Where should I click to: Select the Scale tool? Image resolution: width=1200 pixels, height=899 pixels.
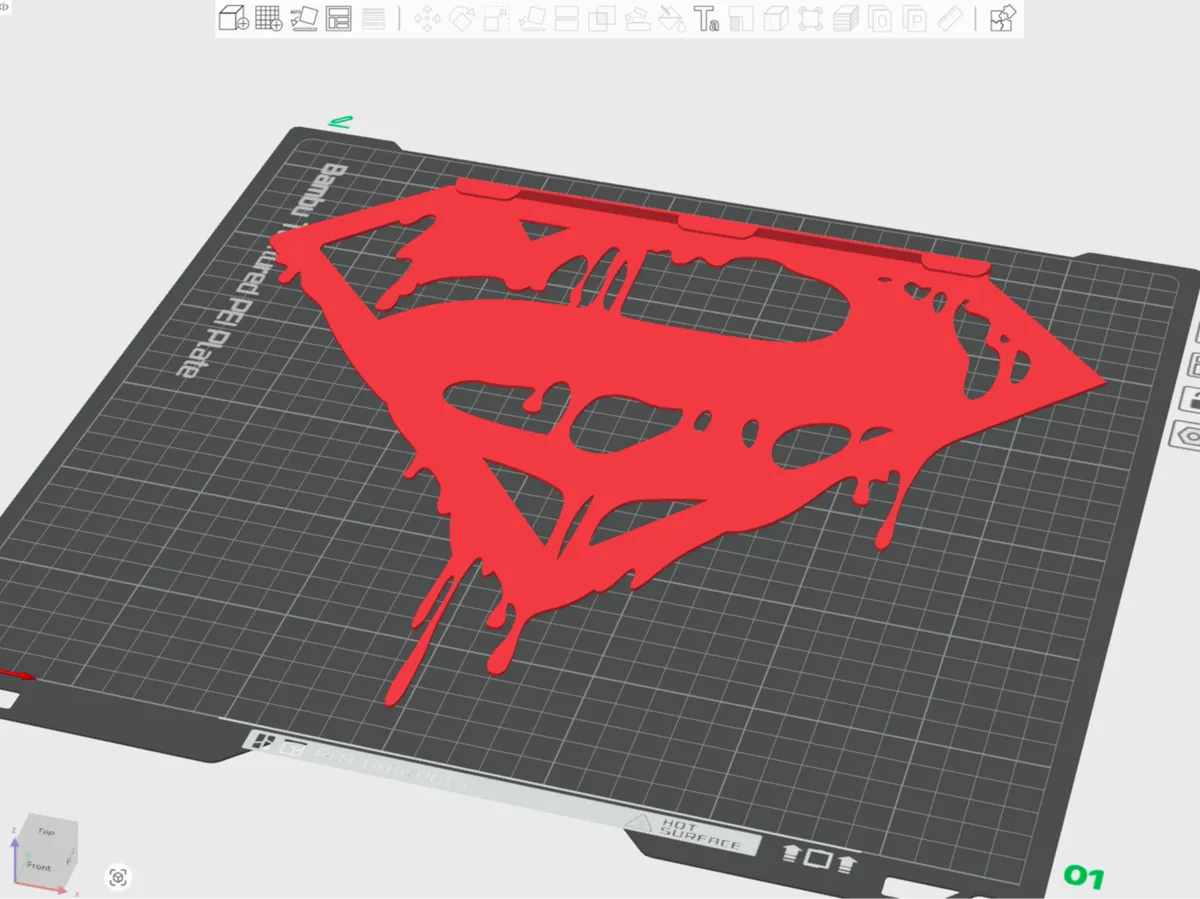[x=497, y=18]
